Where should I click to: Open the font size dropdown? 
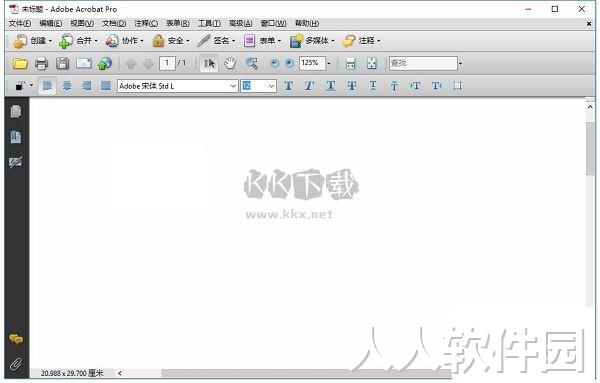click(258, 86)
